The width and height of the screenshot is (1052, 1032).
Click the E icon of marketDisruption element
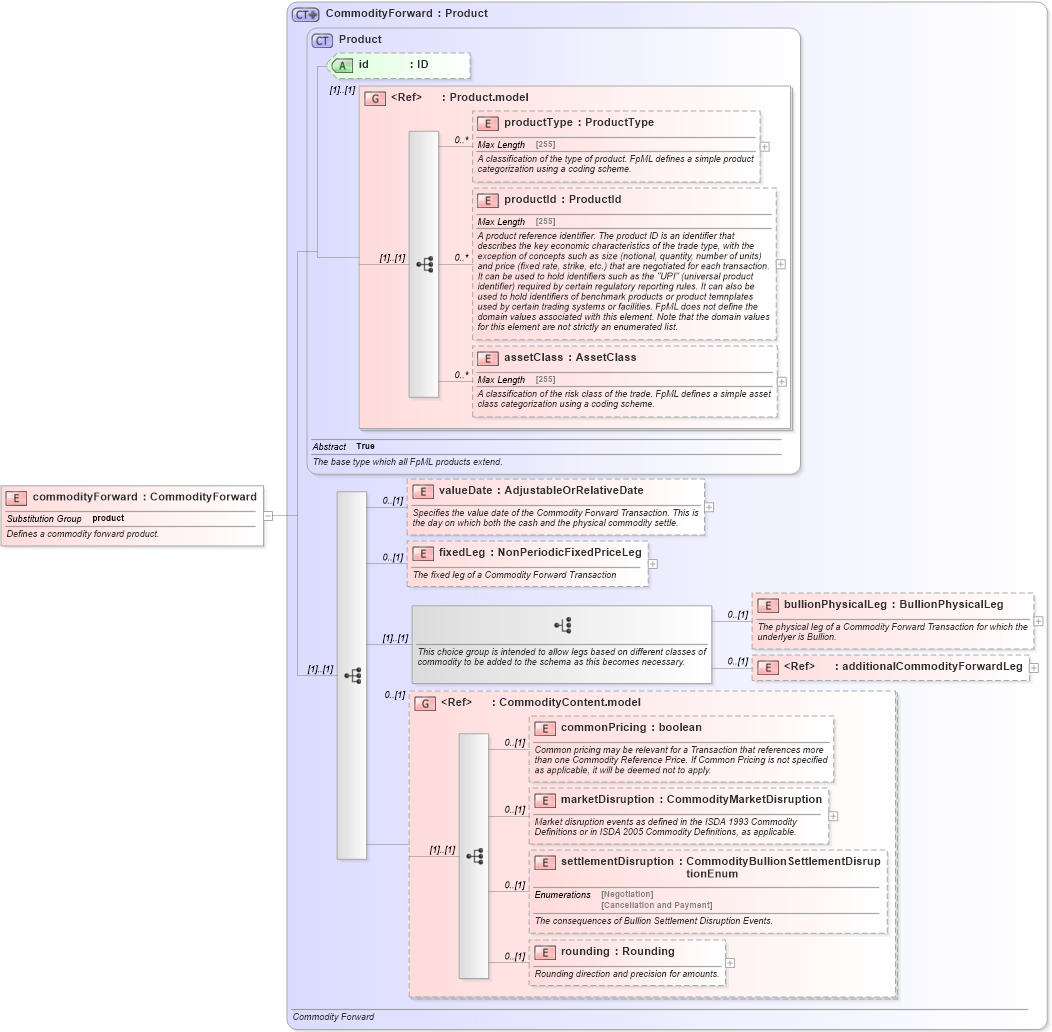click(545, 801)
